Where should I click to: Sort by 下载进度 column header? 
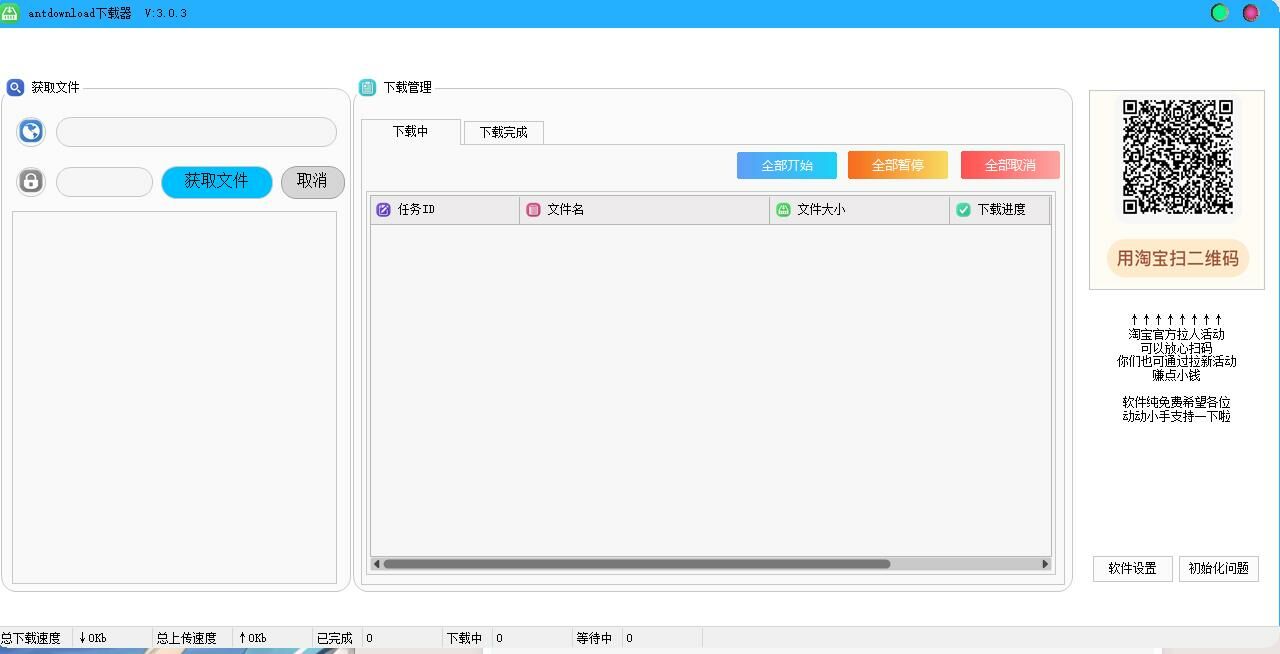click(999, 210)
